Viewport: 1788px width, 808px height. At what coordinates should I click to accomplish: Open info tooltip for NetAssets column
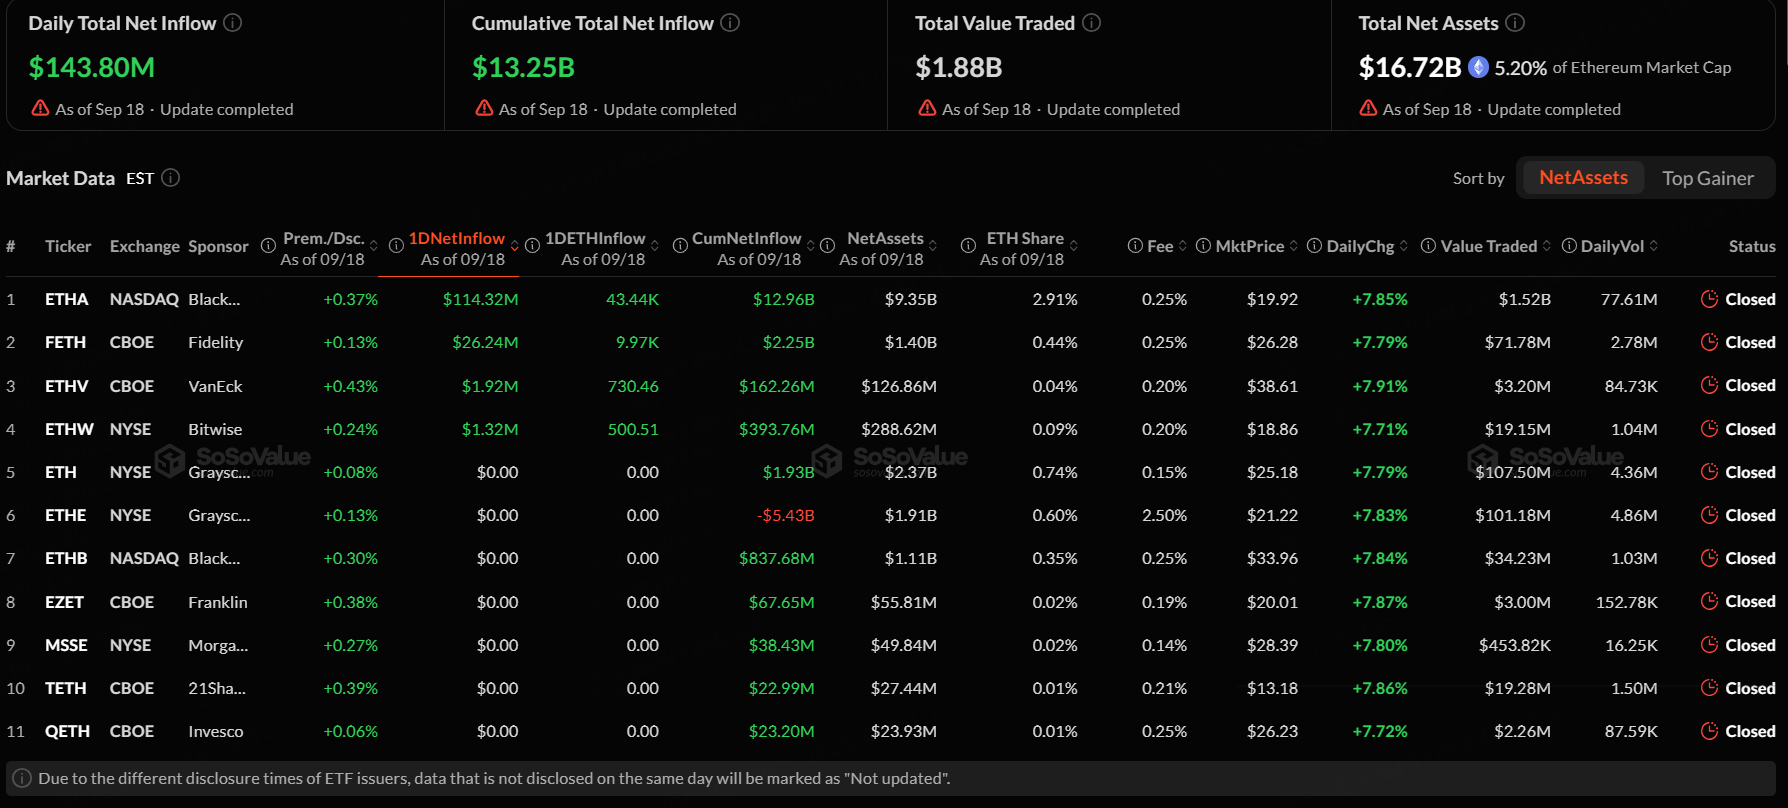(x=828, y=246)
